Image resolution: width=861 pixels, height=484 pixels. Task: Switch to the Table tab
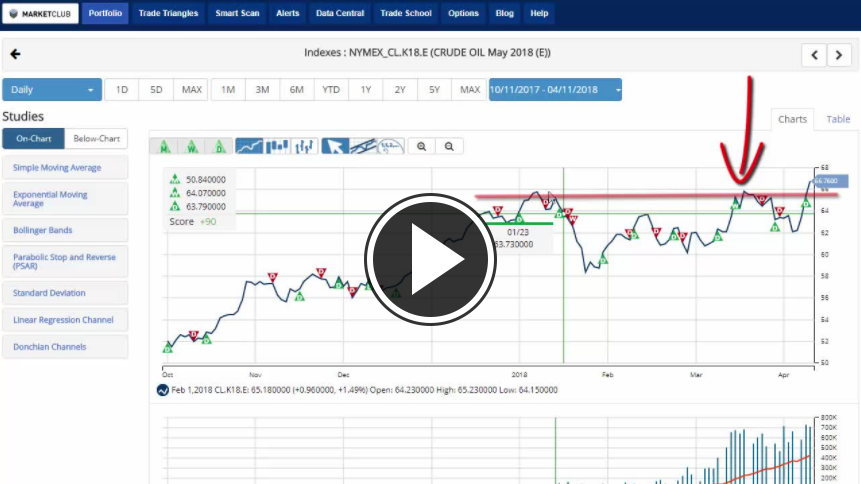(x=838, y=119)
